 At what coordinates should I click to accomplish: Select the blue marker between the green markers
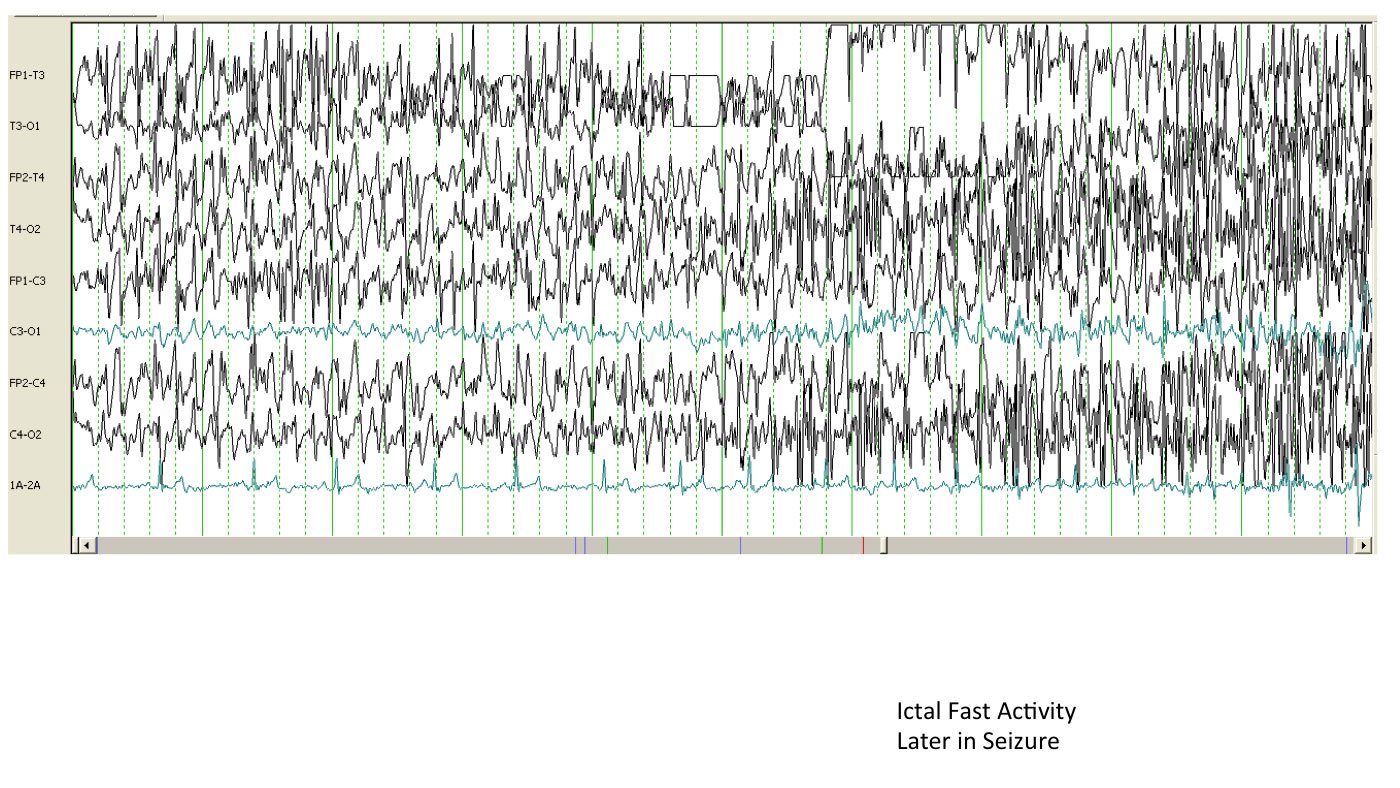coord(740,545)
